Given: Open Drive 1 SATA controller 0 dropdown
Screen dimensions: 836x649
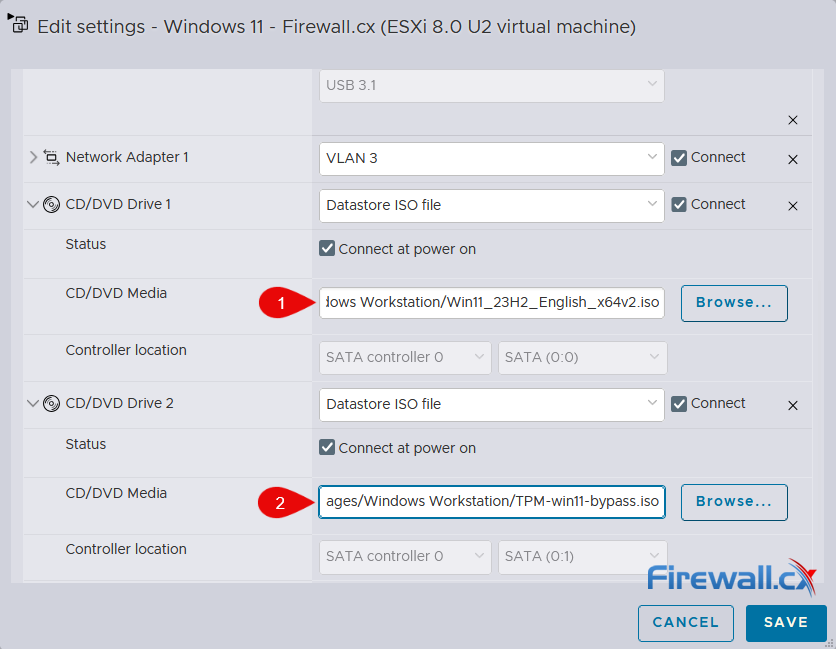Looking at the screenshot, I should [405, 358].
